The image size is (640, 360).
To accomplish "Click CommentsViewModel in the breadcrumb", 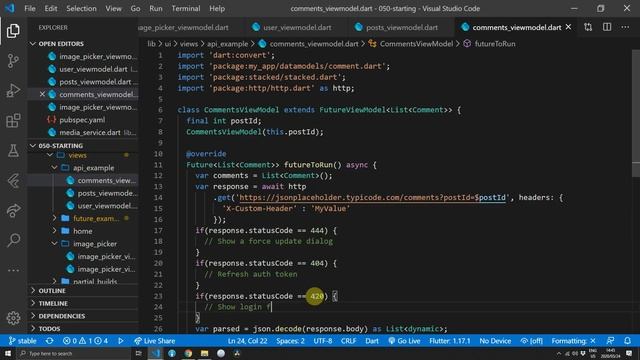I will pos(416,44).
